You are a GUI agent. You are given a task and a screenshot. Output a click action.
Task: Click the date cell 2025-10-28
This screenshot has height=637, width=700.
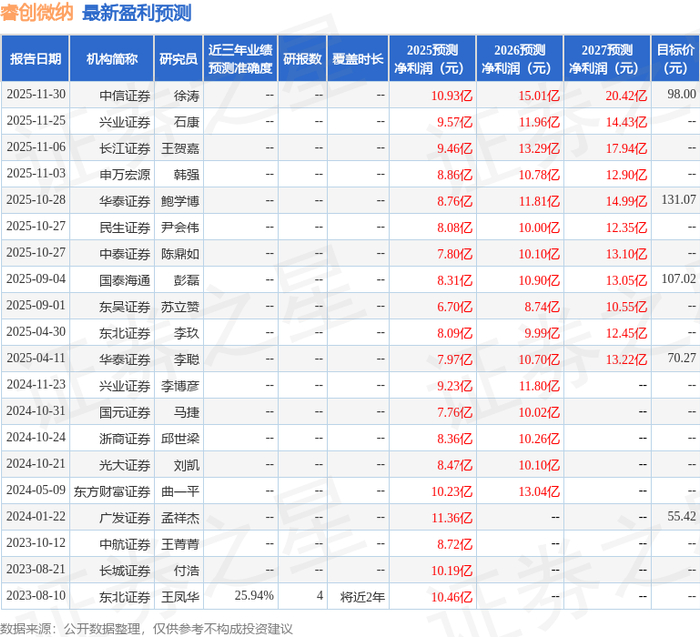[x=36, y=200]
